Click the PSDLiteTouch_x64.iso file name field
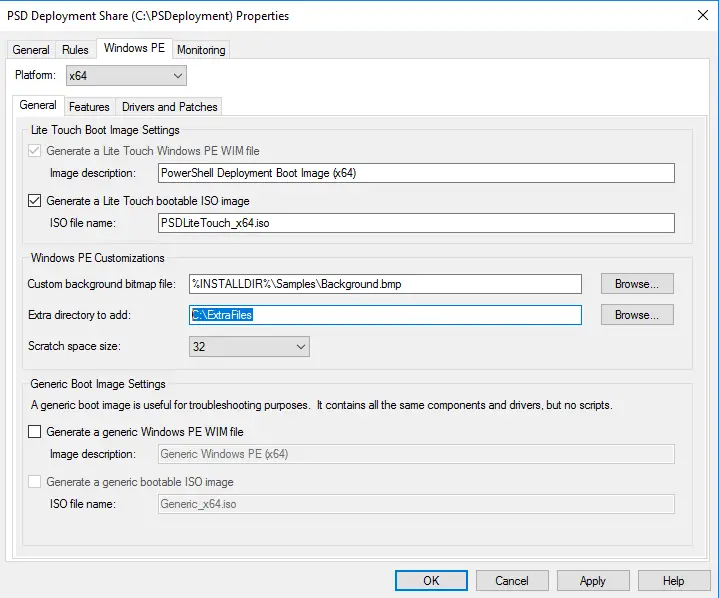Screen dimensions: 719x598 (416, 223)
